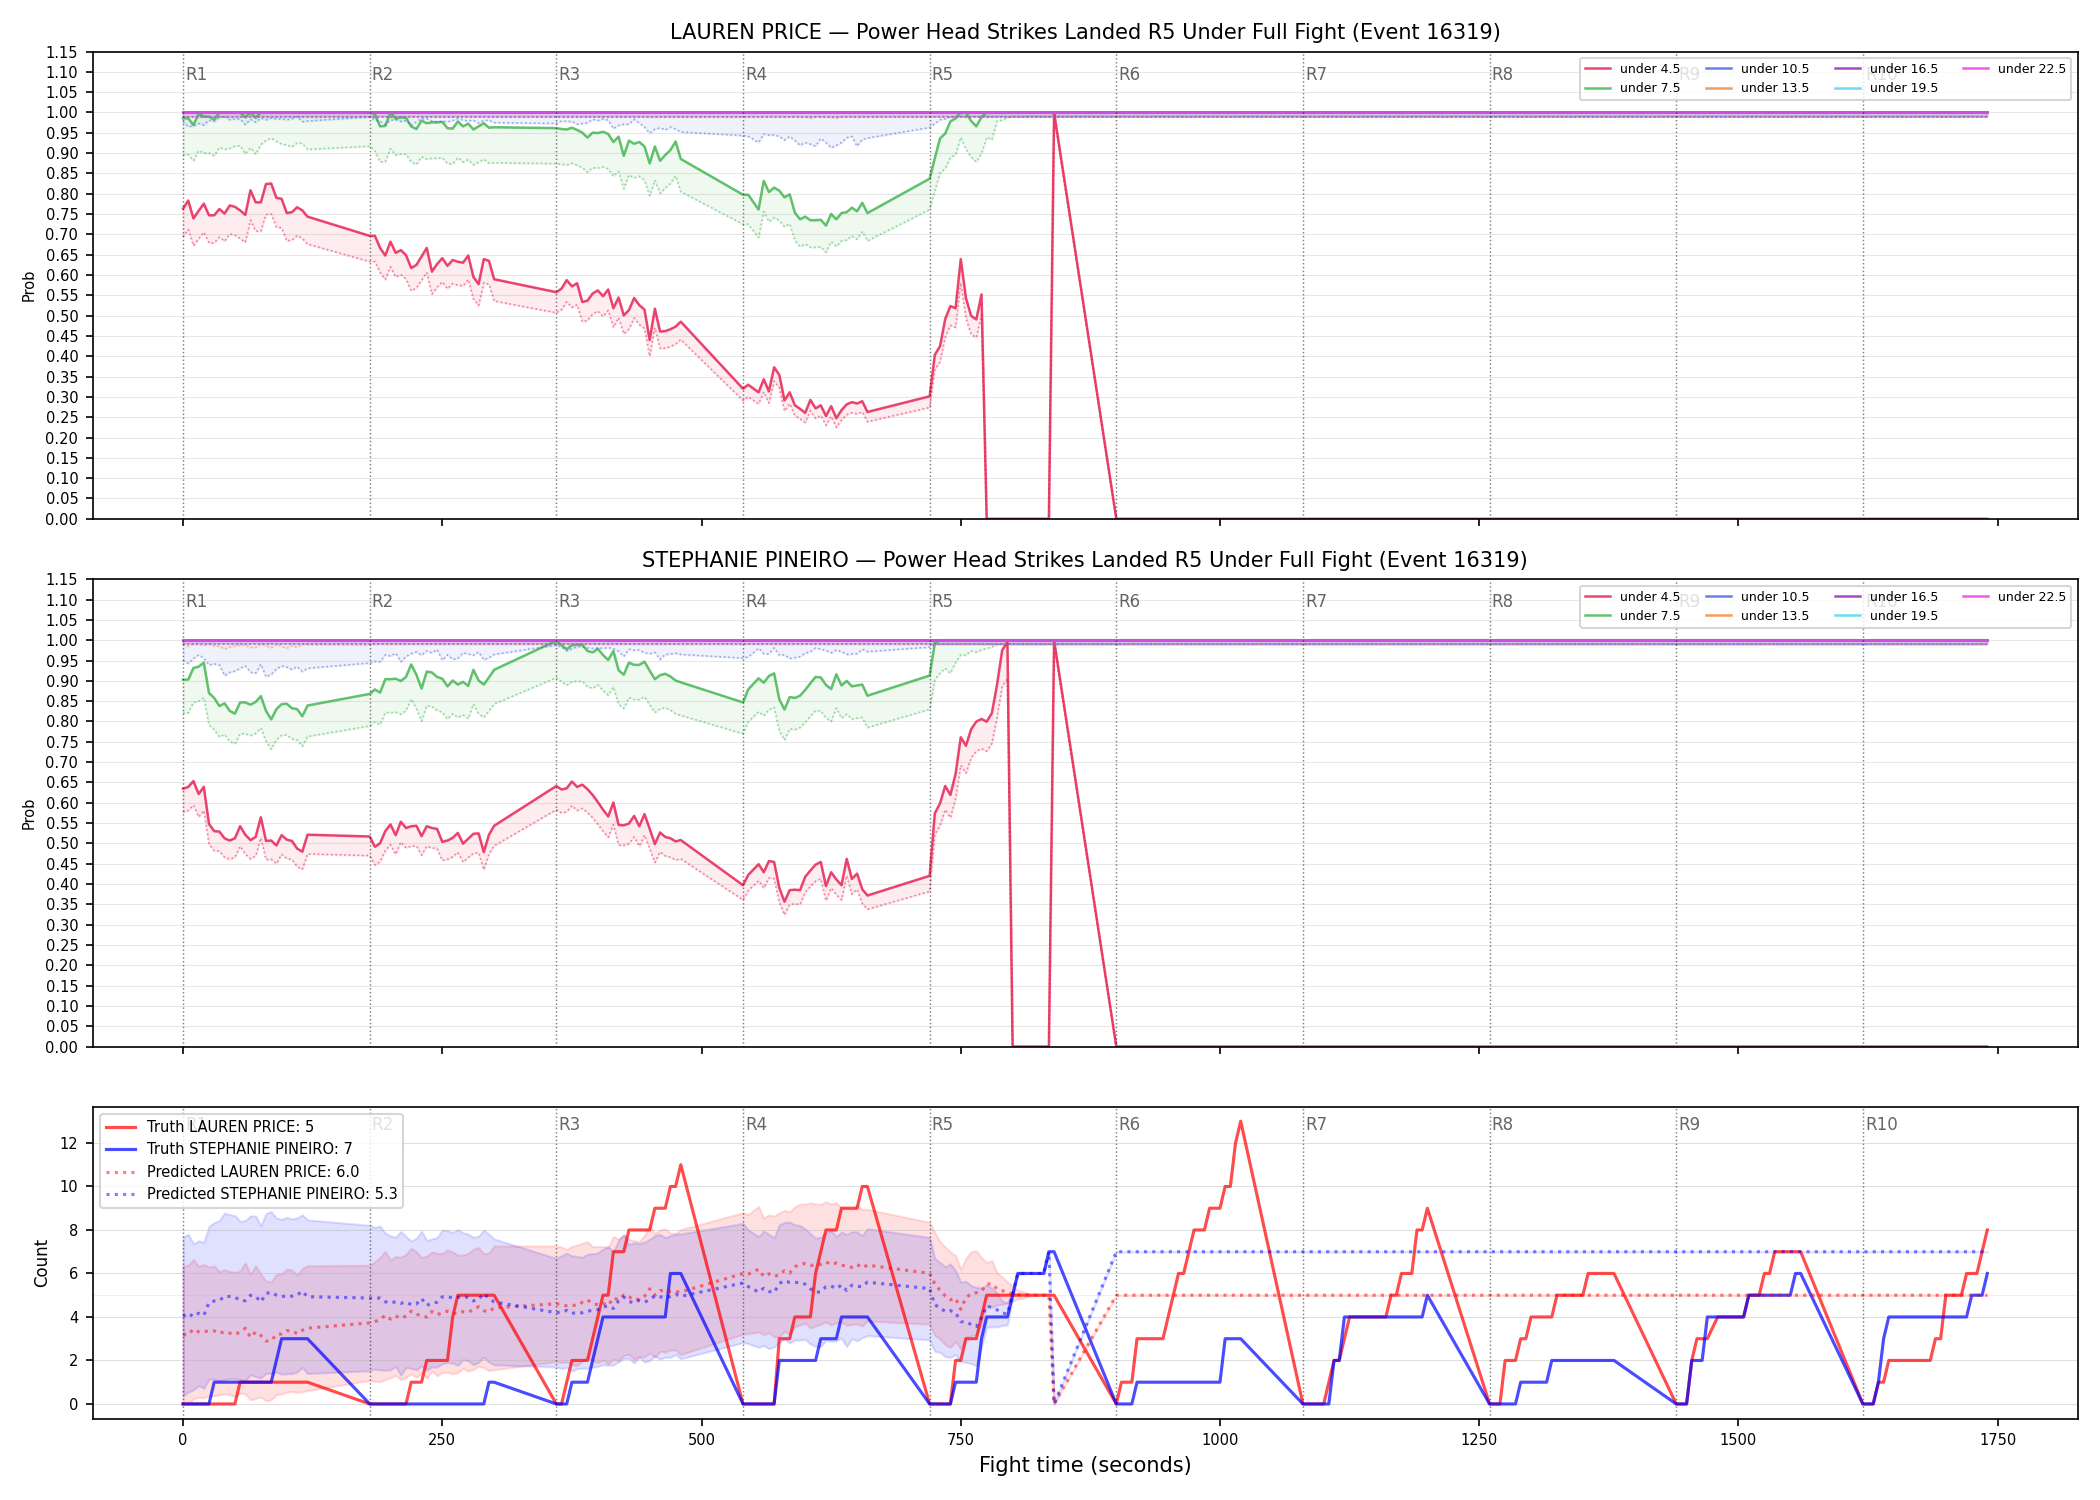The width and height of the screenshot is (2100, 1500).
Task: Click the x-axis tick label '250'
Action: pyautogui.click(x=441, y=1440)
